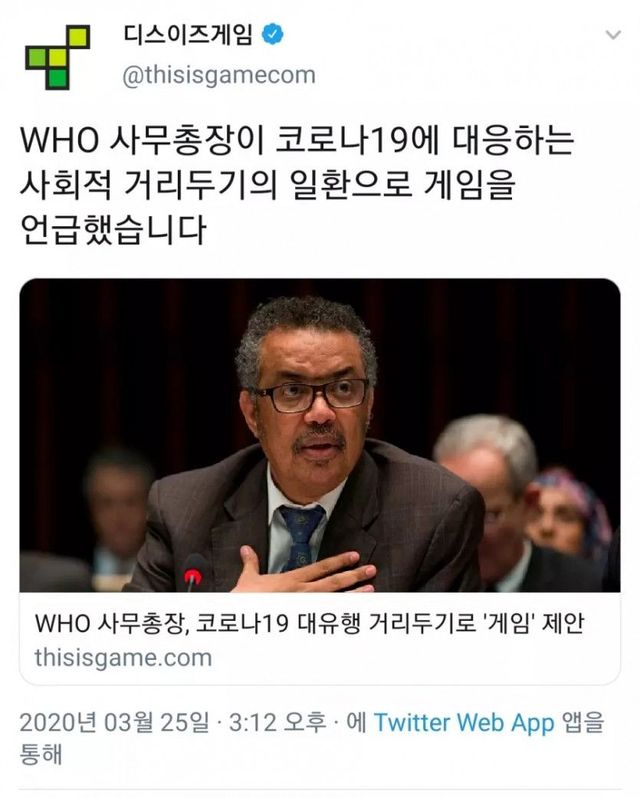Image resolution: width=640 pixels, height=798 pixels.
Task: Open the 디스이즈게임 account display name
Action: 188,35
